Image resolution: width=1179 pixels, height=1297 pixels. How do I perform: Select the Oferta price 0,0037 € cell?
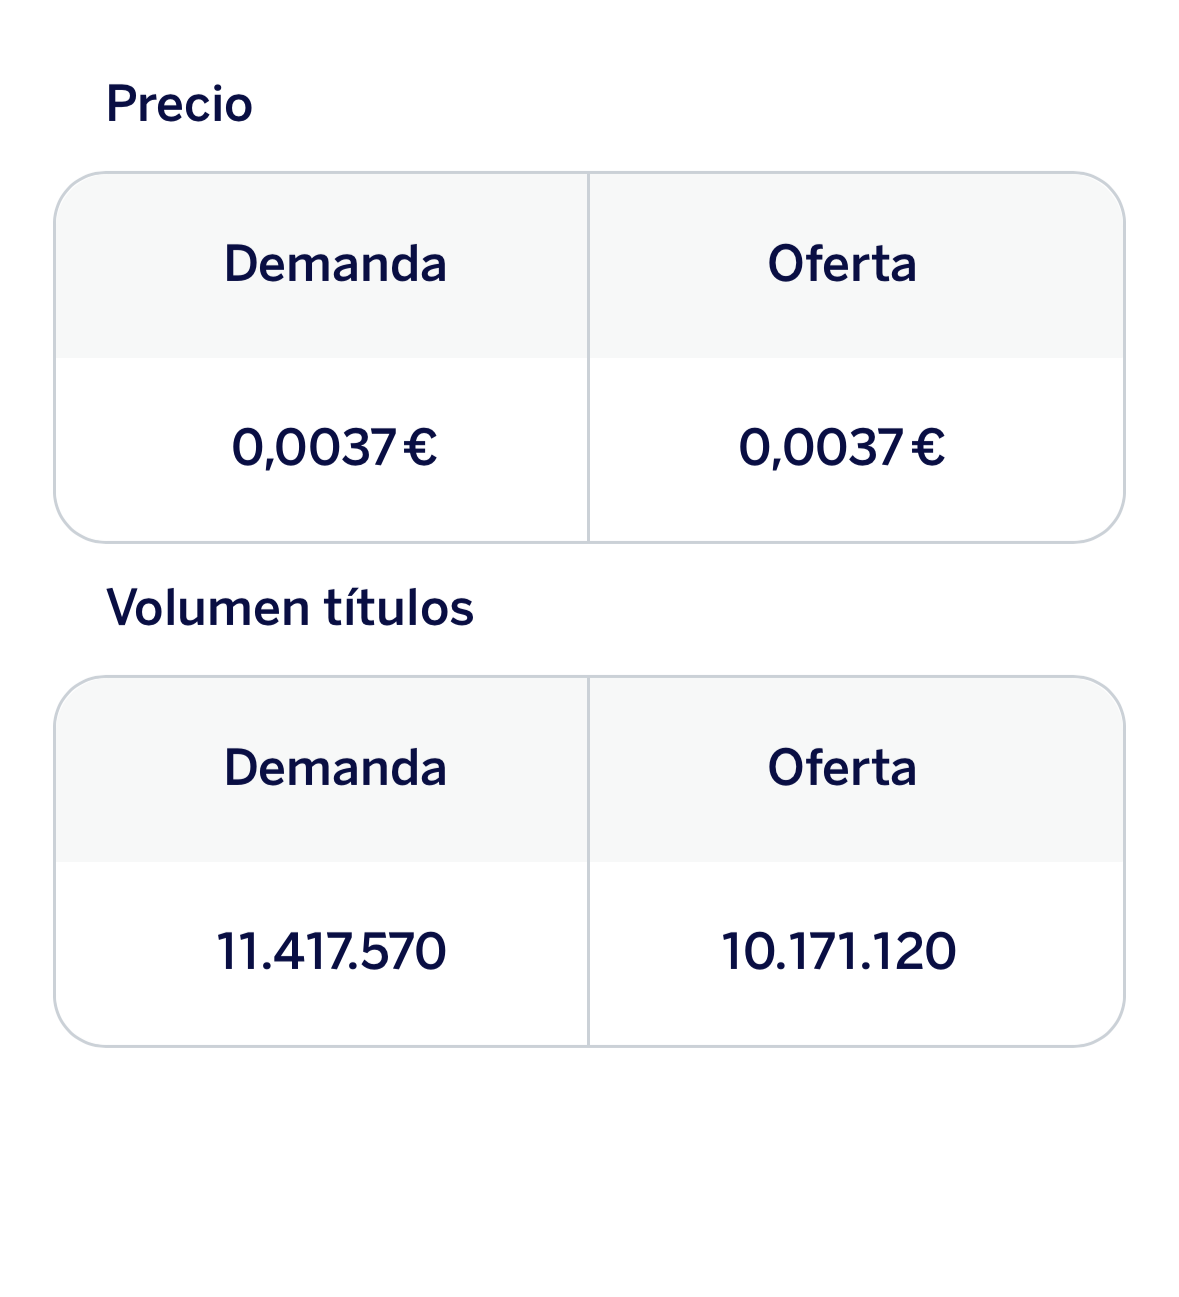(x=842, y=447)
